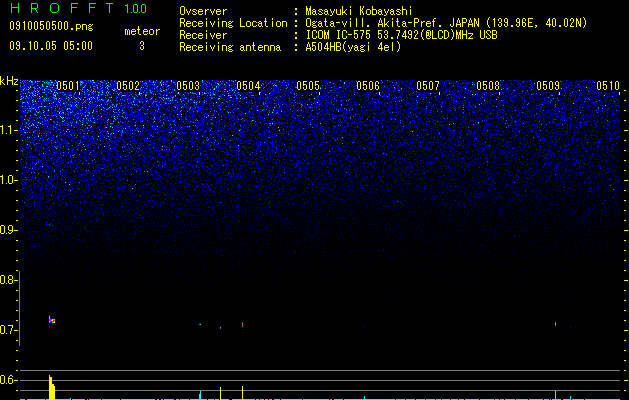Select the 0503 time axis label
This screenshot has height=400, width=629.
pyautogui.click(x=188, y=86)
